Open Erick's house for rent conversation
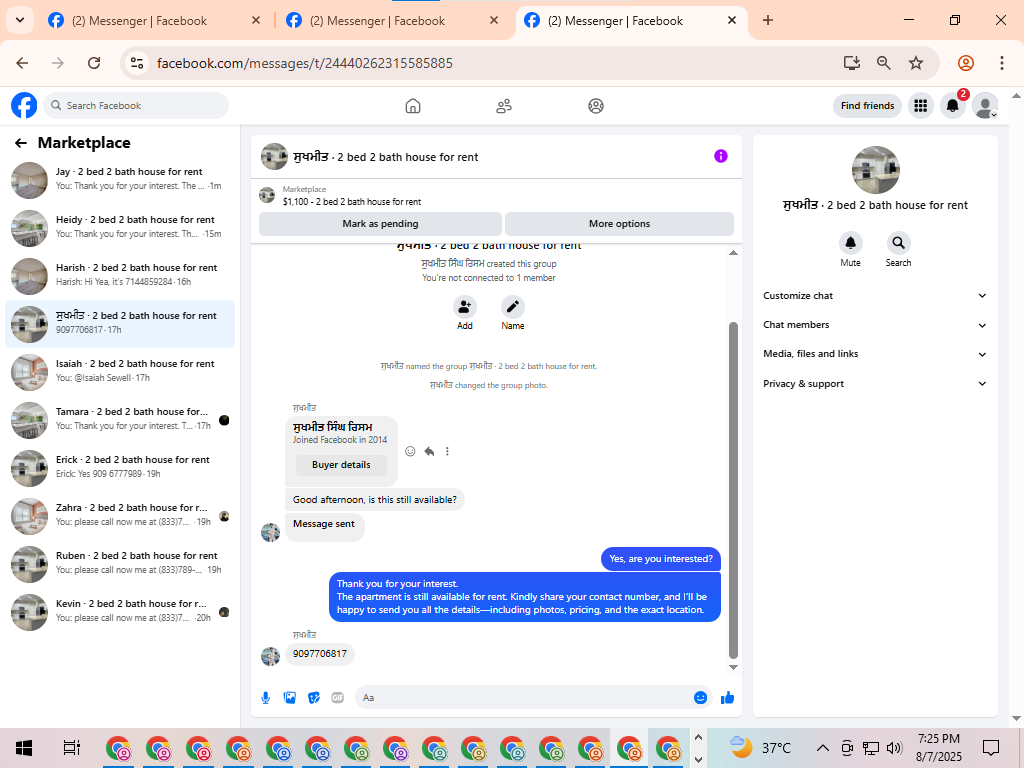 pos(120,468)
